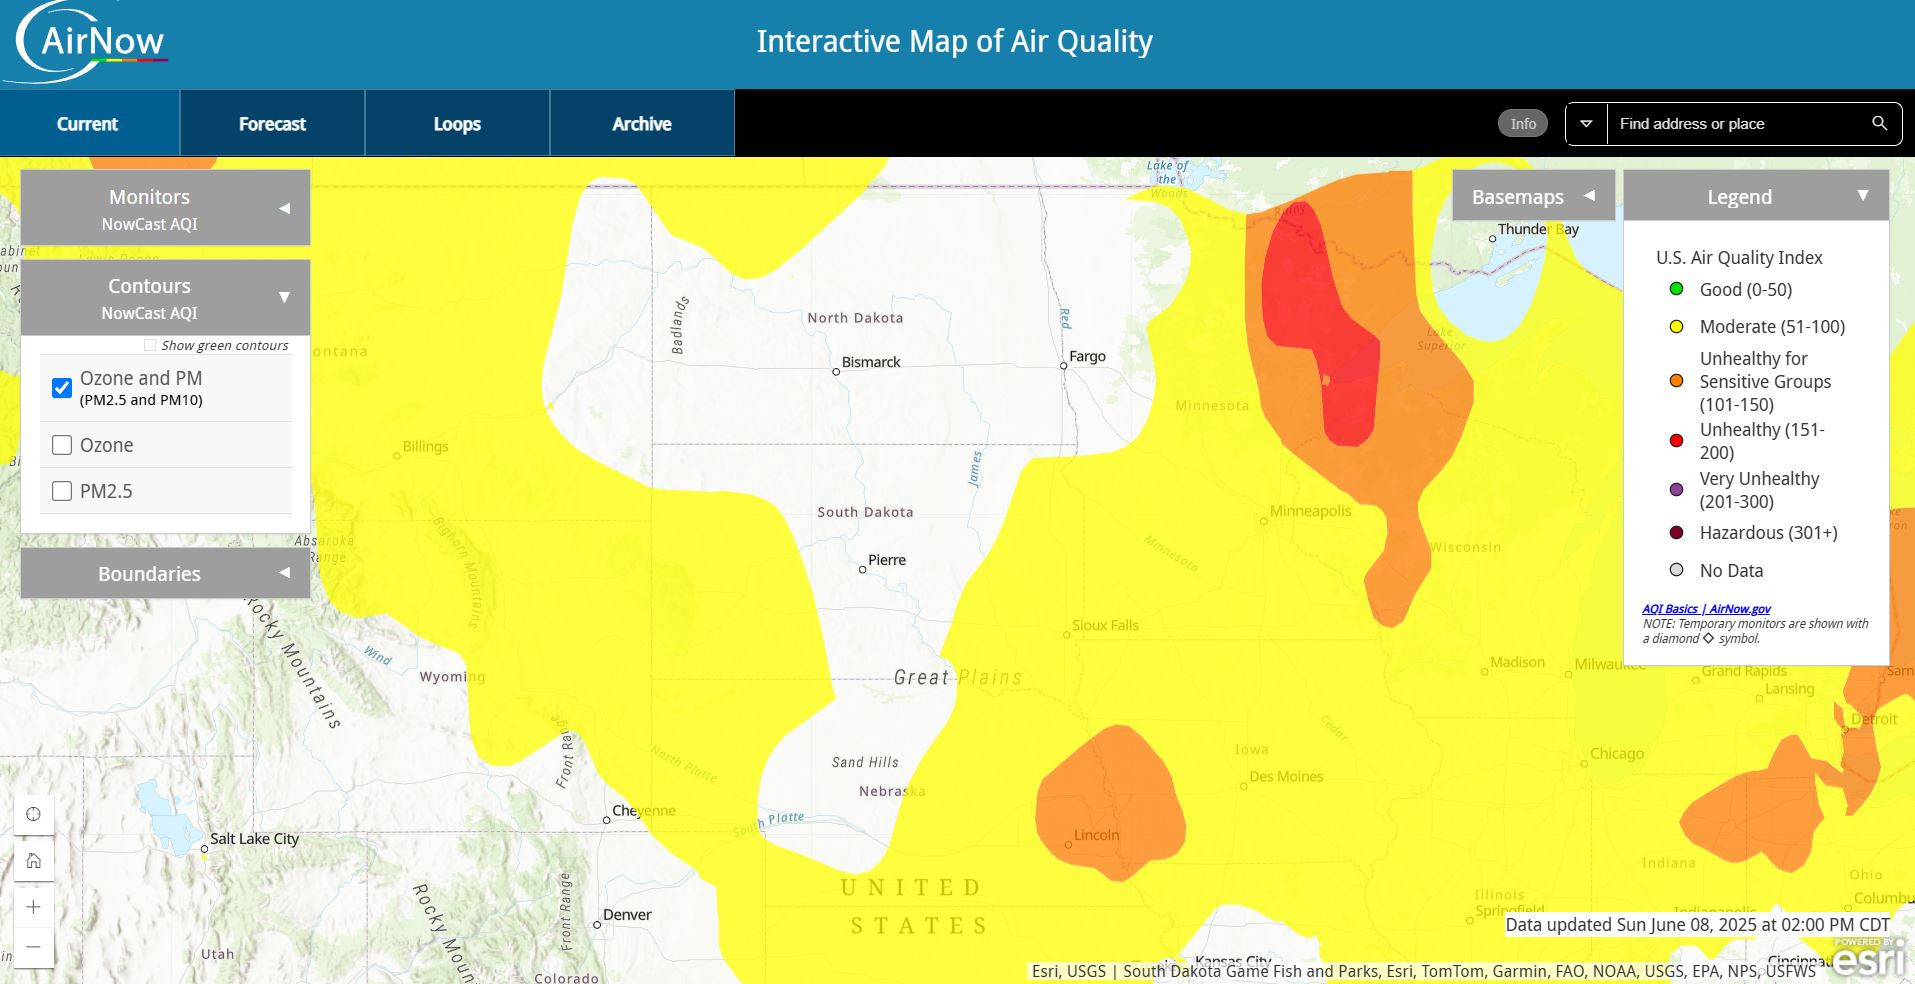Click the AirNow logo
This screenshot has height=984, width=1915.
(x=88, y=42)
